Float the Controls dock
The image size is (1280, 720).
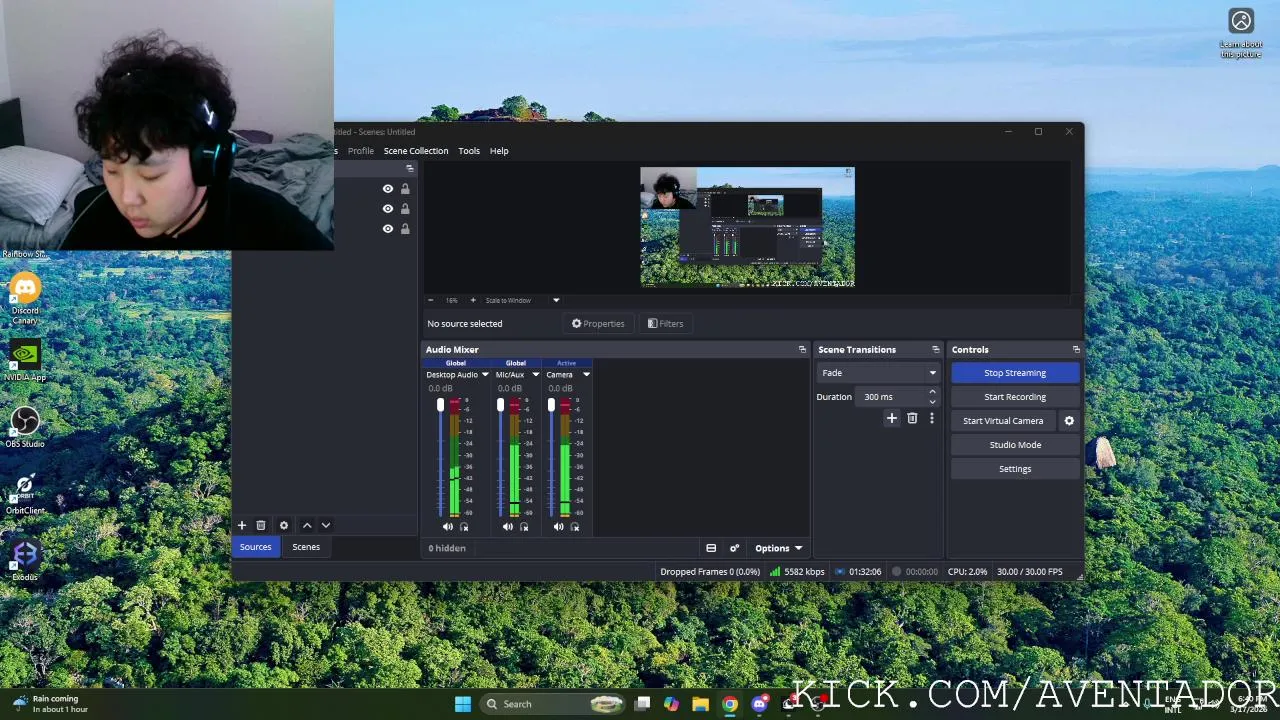point(1076,350)
